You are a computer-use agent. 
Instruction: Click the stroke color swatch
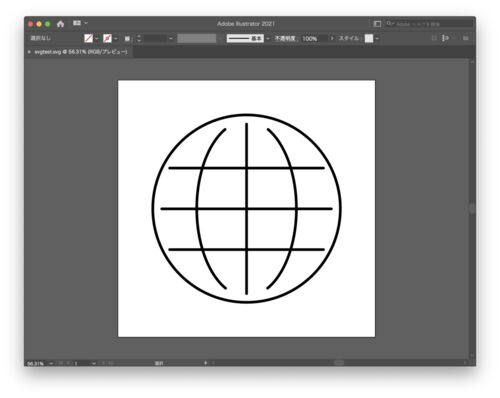point(107,38)
